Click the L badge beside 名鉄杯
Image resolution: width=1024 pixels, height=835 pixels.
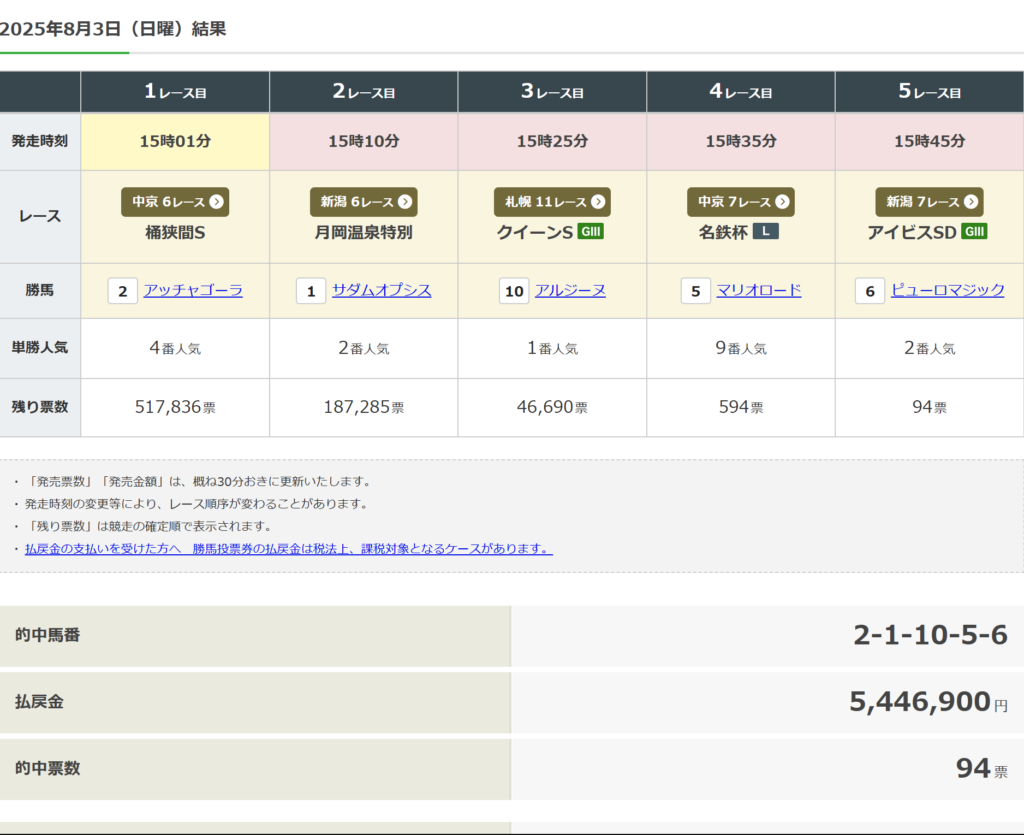[765, 231]
